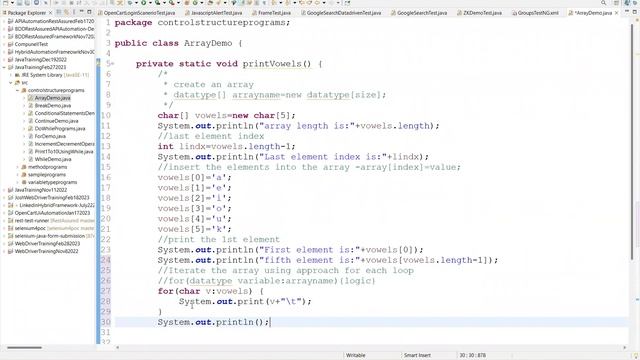Click the search magnifier icon in top toolbar
The width and height of the screenshot is (640, 360).
[x=603, y=3]
